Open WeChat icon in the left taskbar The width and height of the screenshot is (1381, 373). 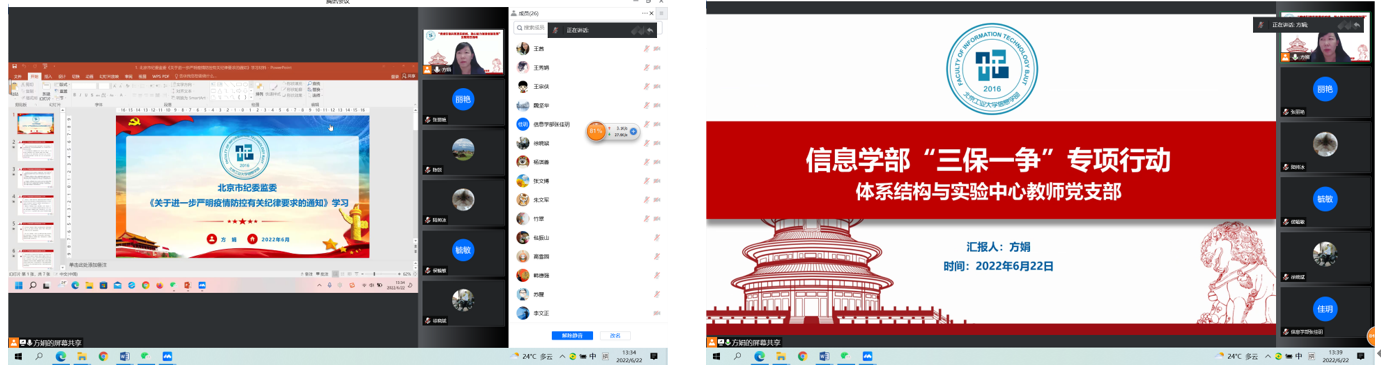(146, 356)
